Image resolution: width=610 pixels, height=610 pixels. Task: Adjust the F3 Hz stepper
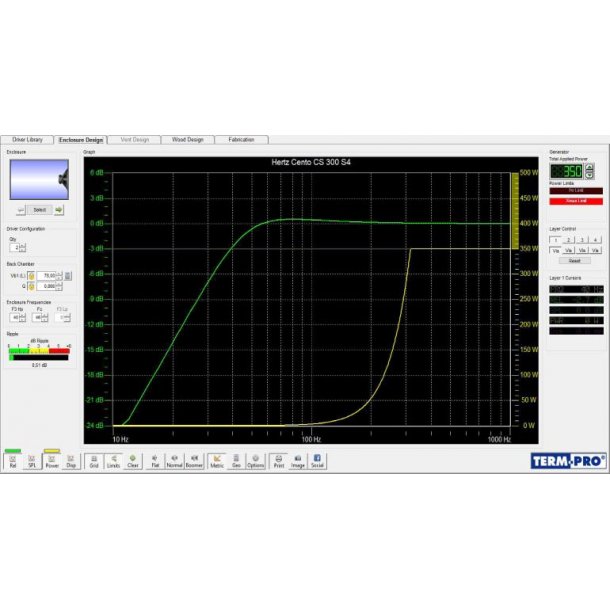click(x=23, y=317)
